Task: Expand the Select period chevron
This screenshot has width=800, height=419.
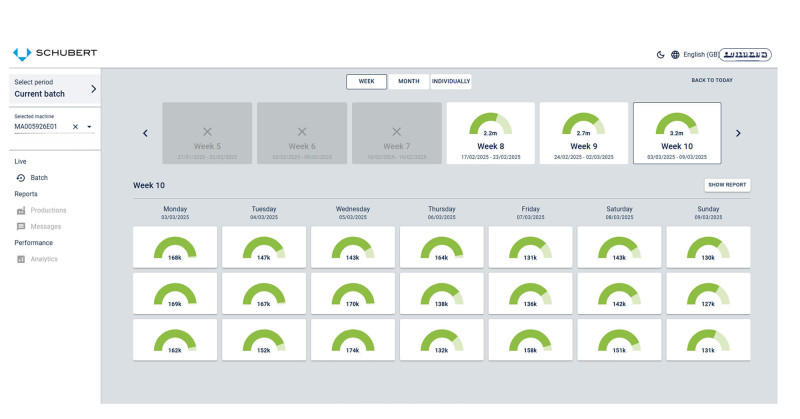Action: pos(93,89)
